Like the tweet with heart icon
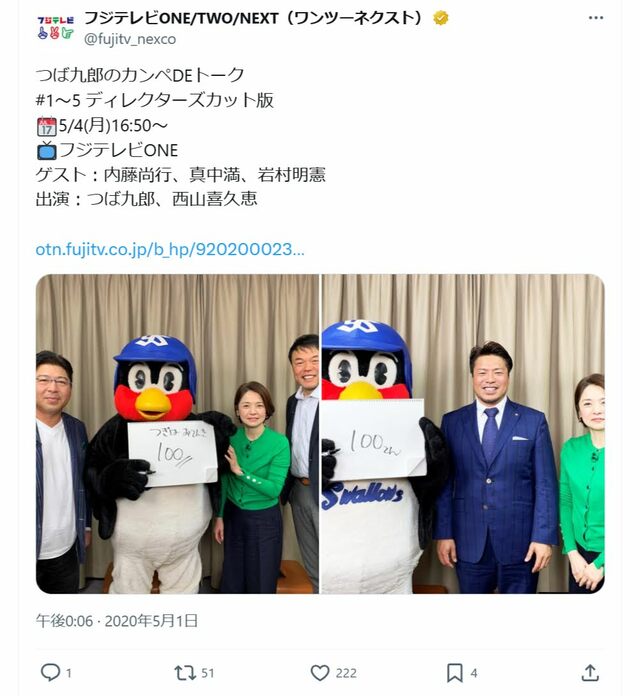The height and width of the screenshot is (696, 640). (320, 673)
